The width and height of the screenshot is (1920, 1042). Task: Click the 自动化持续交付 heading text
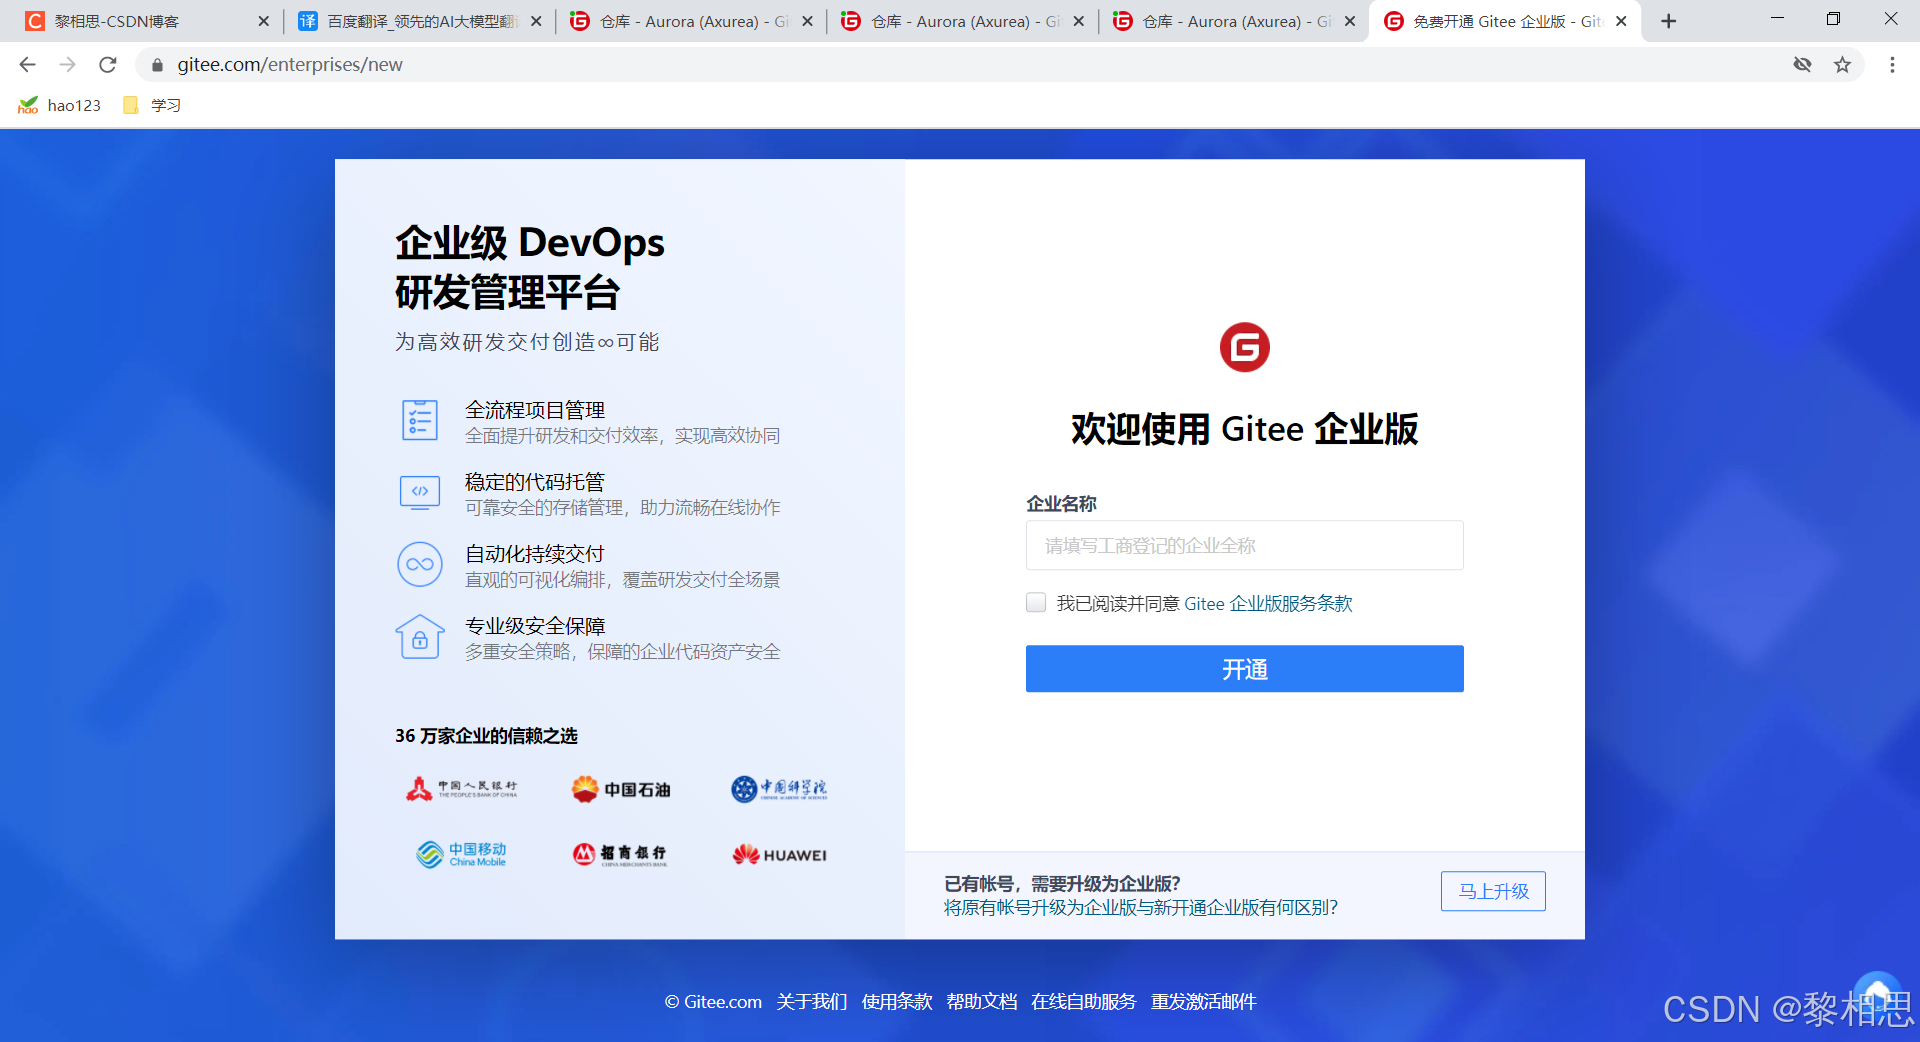coord(535,554)
